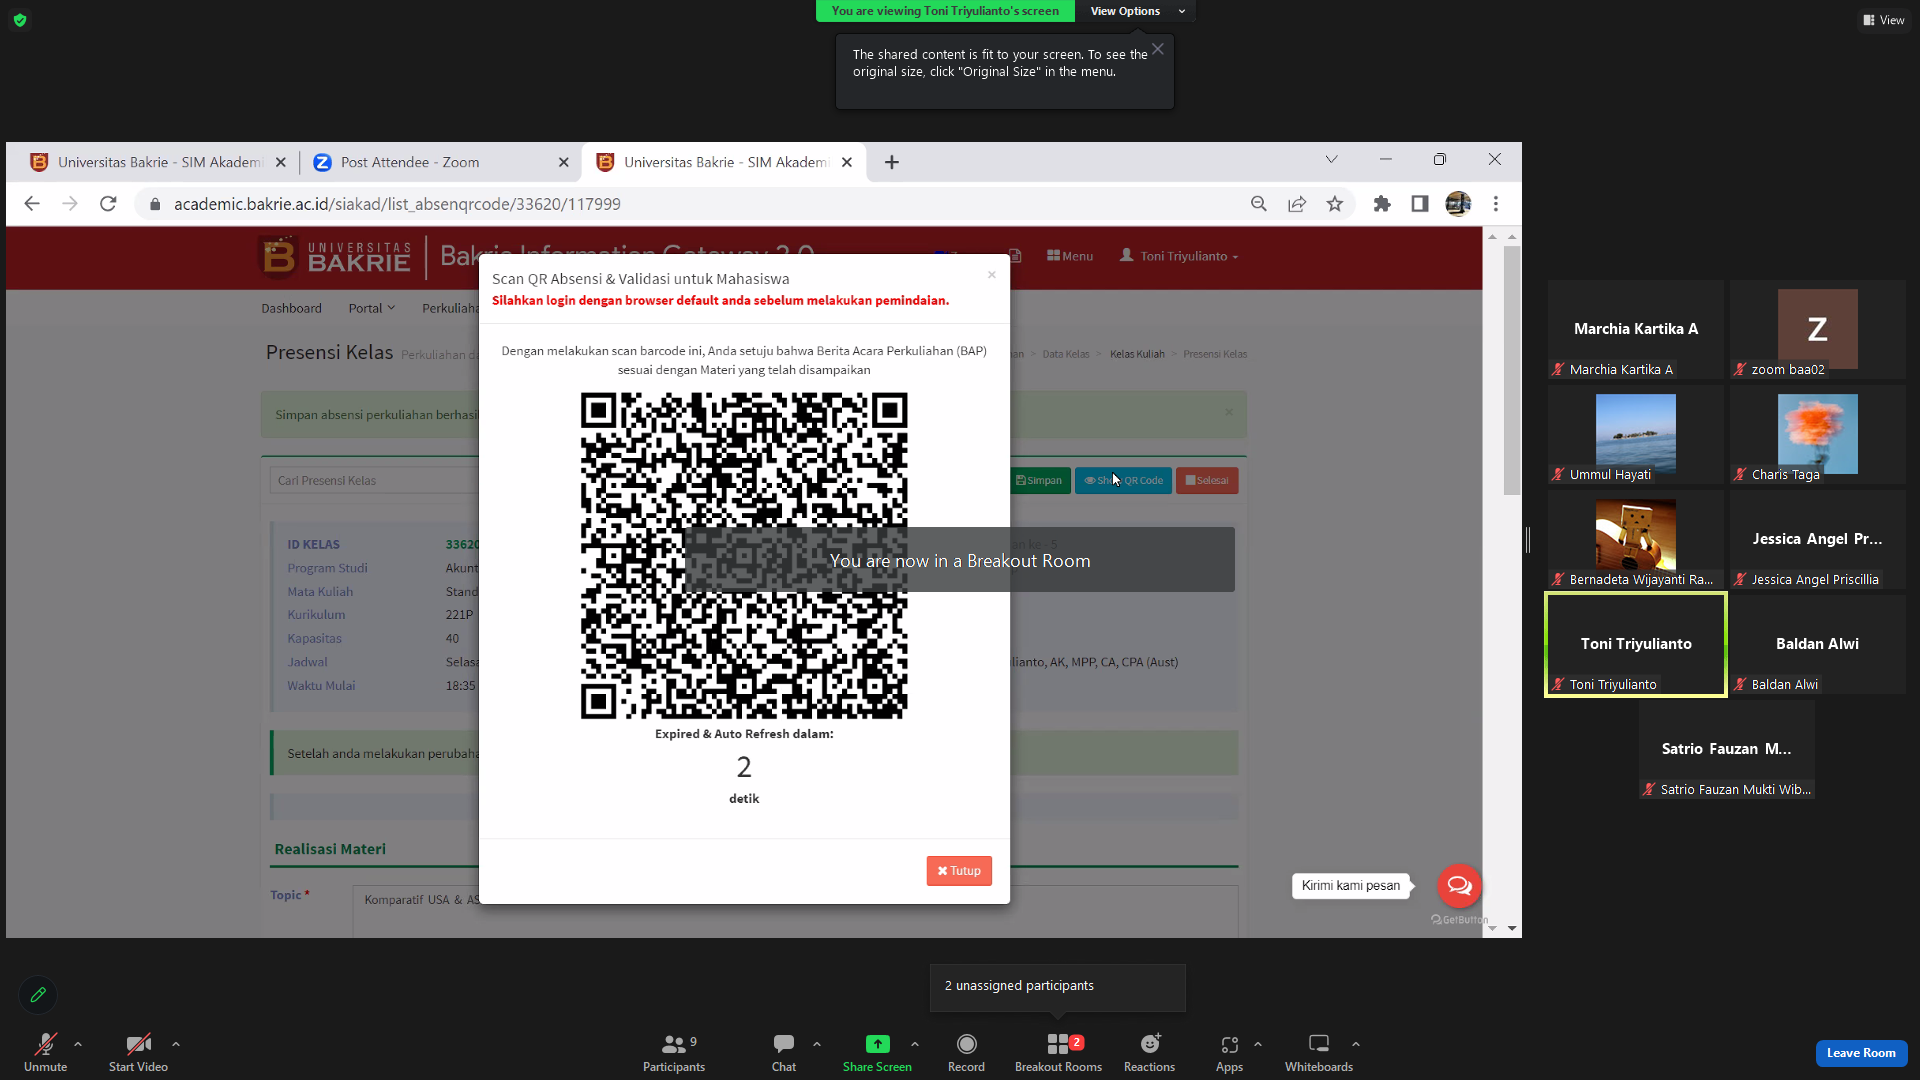Open Toni Triyulianto user dropdown
This screenshot has height=1080, width=1920.
1179,256
